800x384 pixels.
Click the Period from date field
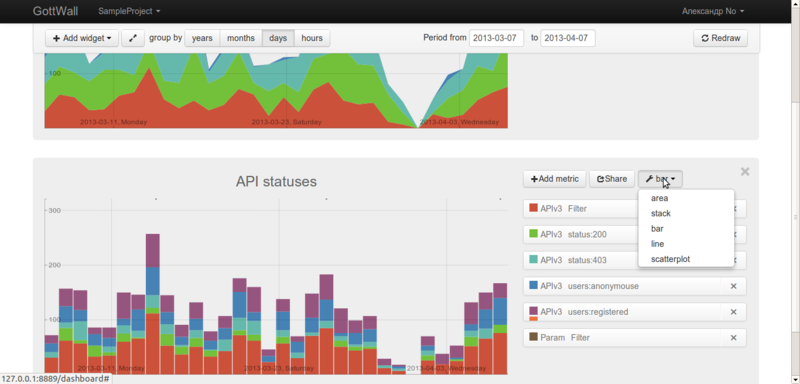click(496, 38)
